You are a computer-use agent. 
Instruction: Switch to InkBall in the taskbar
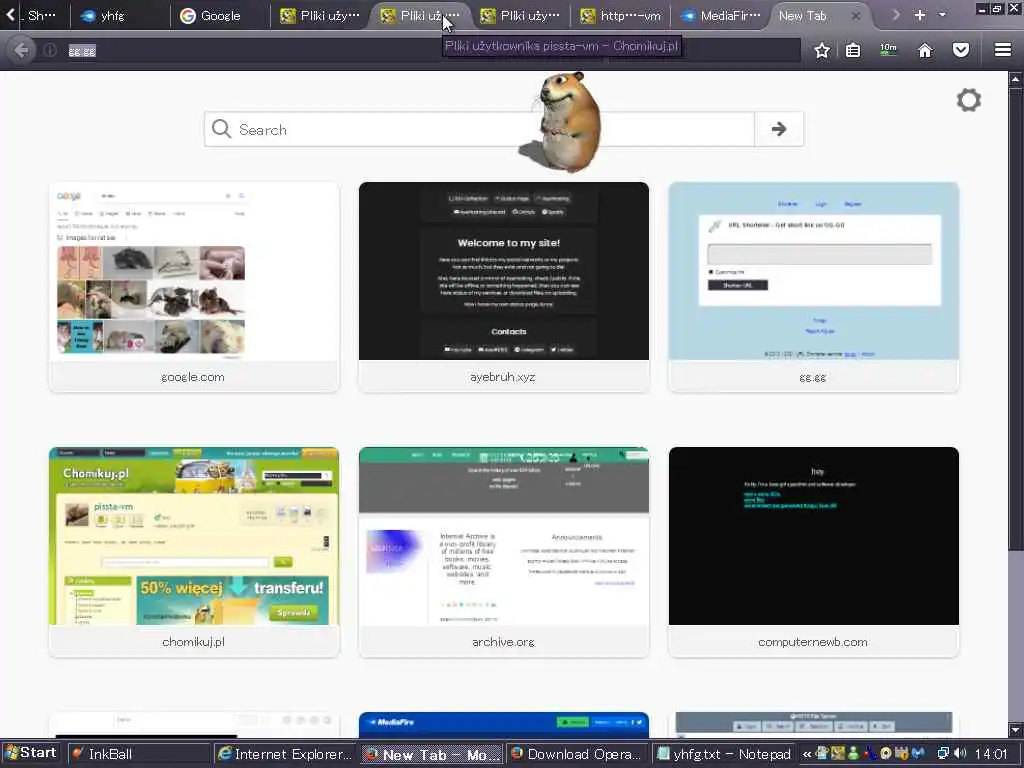138,754
